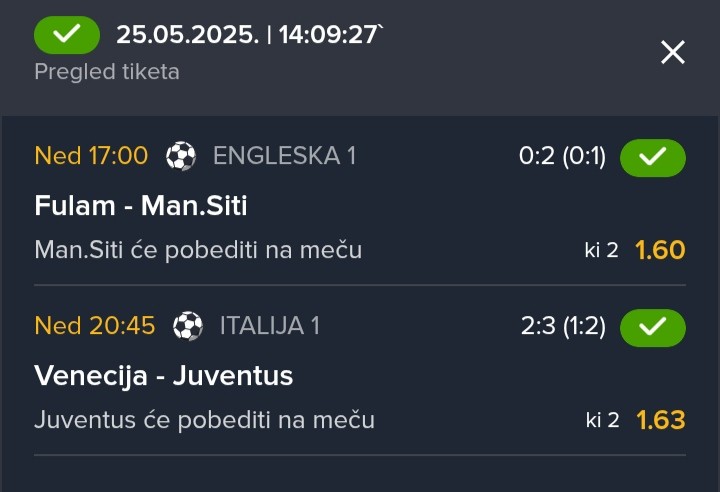Click the green checkmark for Venecija - Juventus
Screen dimensions: 720x492
652,328
